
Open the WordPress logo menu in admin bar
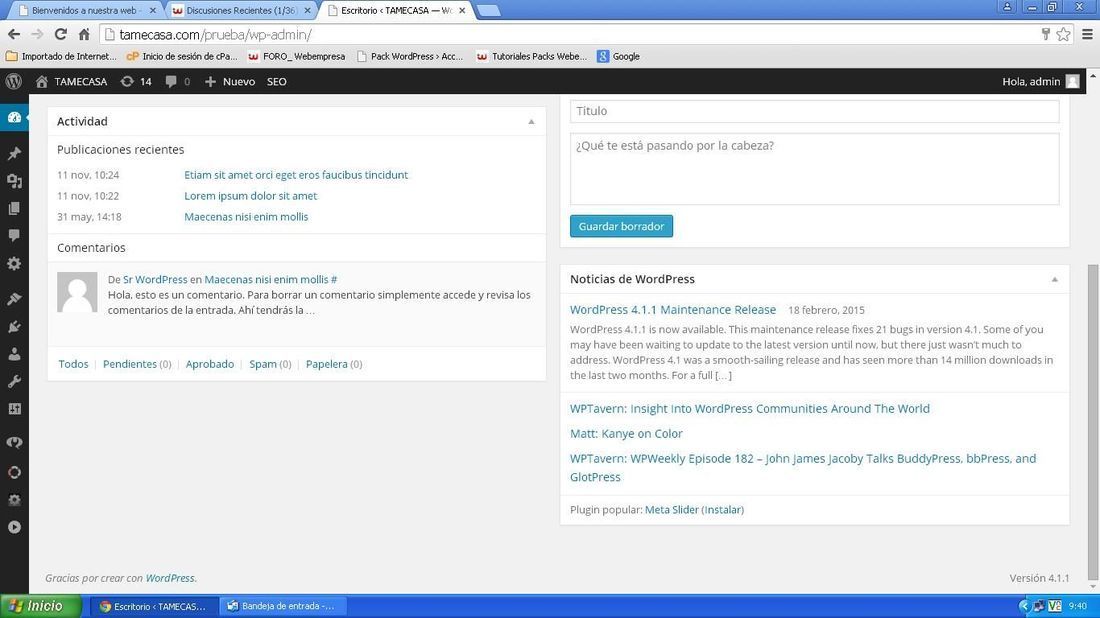point(13,81)
